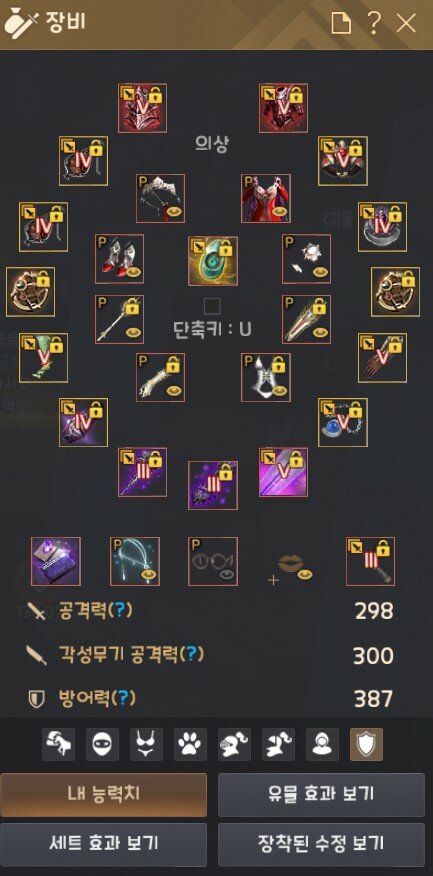The height and width of the screenshot is (876, 433).
Task: Toggle the ninja mask face icon
Action: pos(102,744)
